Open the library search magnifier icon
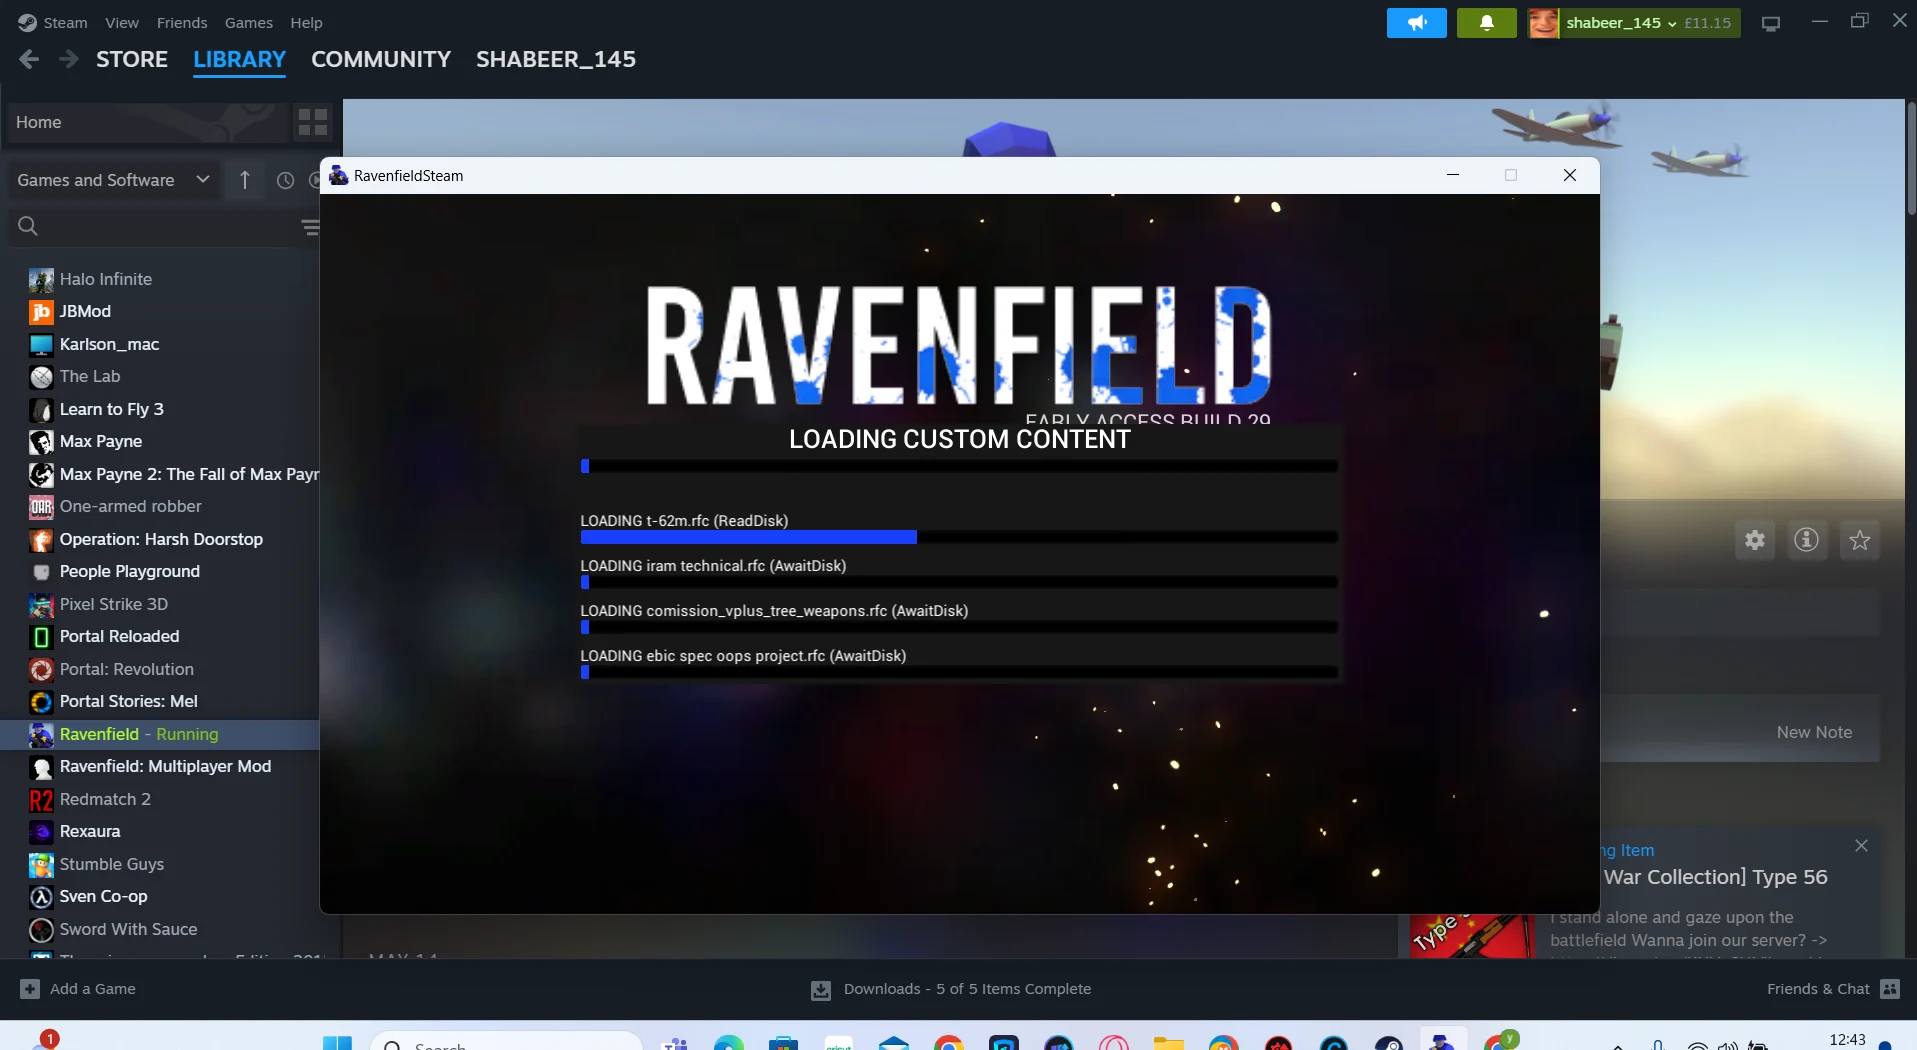Screen dimensions: 1917x1050 tap(28, 226)
